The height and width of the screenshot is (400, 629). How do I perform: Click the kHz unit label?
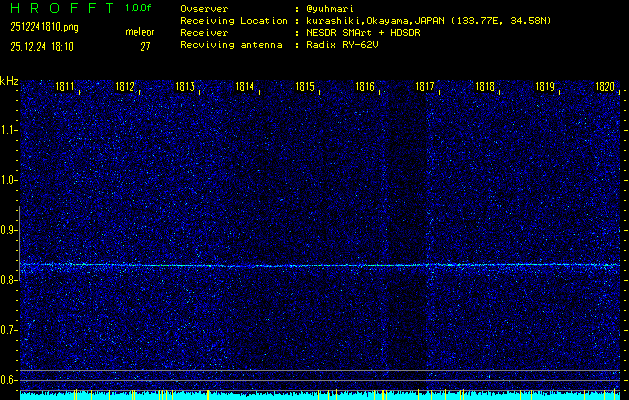tap(9, 80)
